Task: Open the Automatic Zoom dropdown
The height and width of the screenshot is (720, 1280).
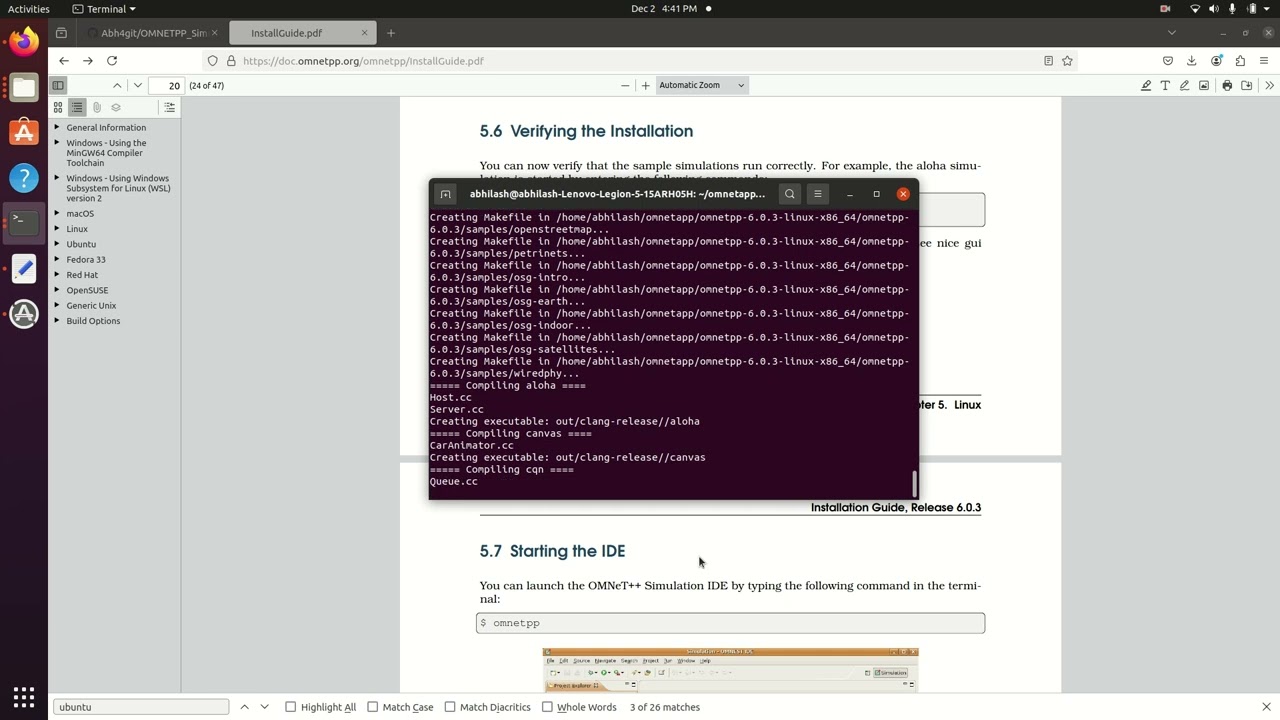Action: [x=702, y=85]
